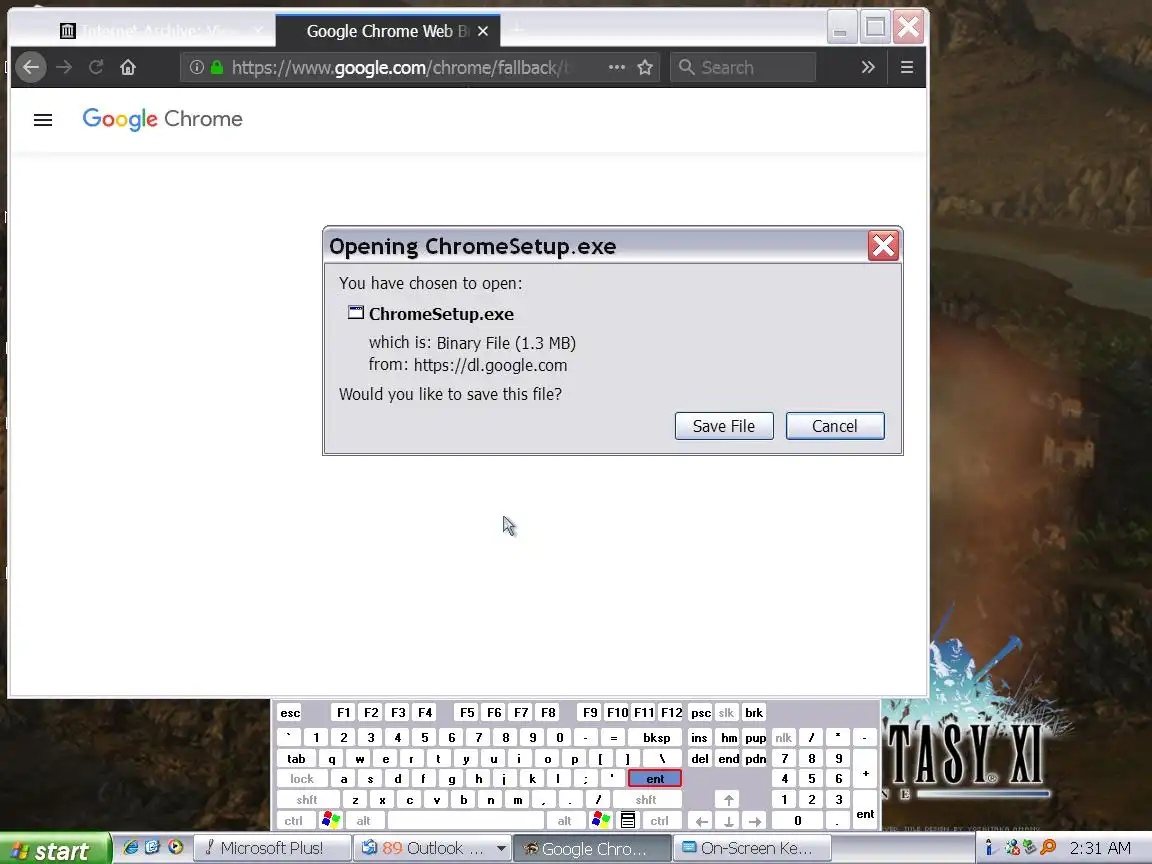The width and height of the screenshot is (1152, 864).
Task: Click the info icon in the system tray
Action: tap(989, 848)
